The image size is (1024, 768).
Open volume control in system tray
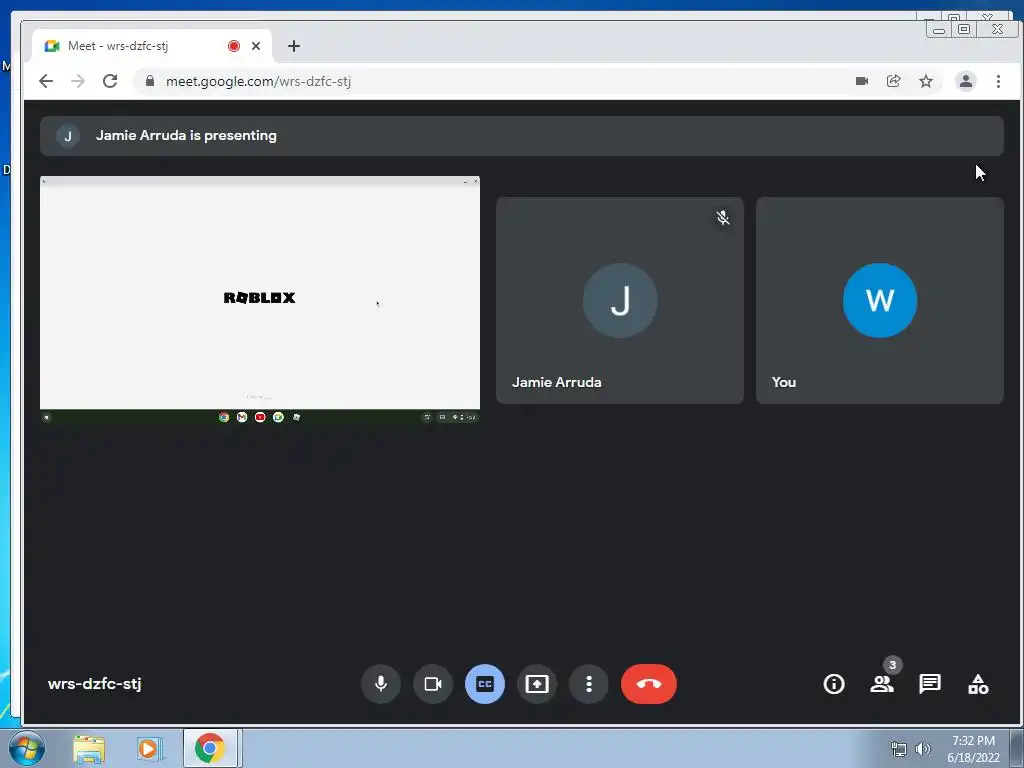pyautogui.click(x=923, y=749)
